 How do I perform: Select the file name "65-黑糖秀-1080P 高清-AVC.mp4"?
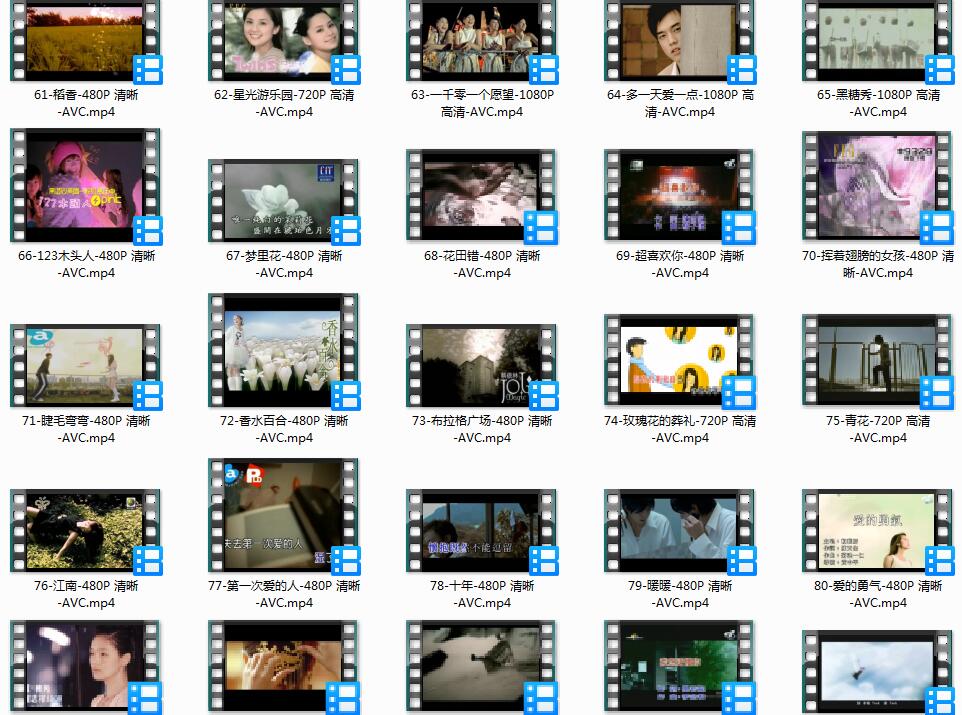coord(879,103)
